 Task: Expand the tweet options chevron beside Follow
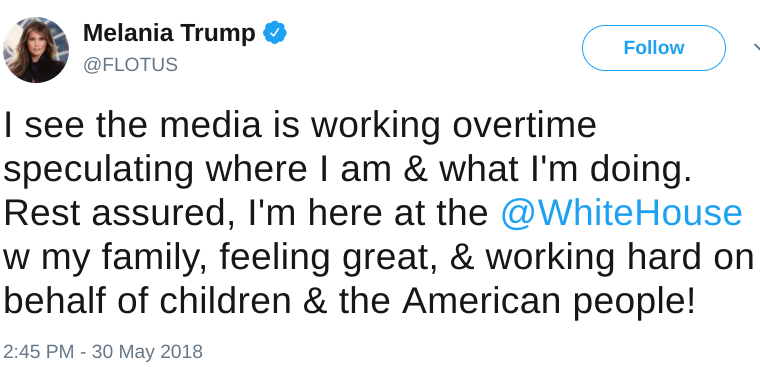click(x=756, y=48)
